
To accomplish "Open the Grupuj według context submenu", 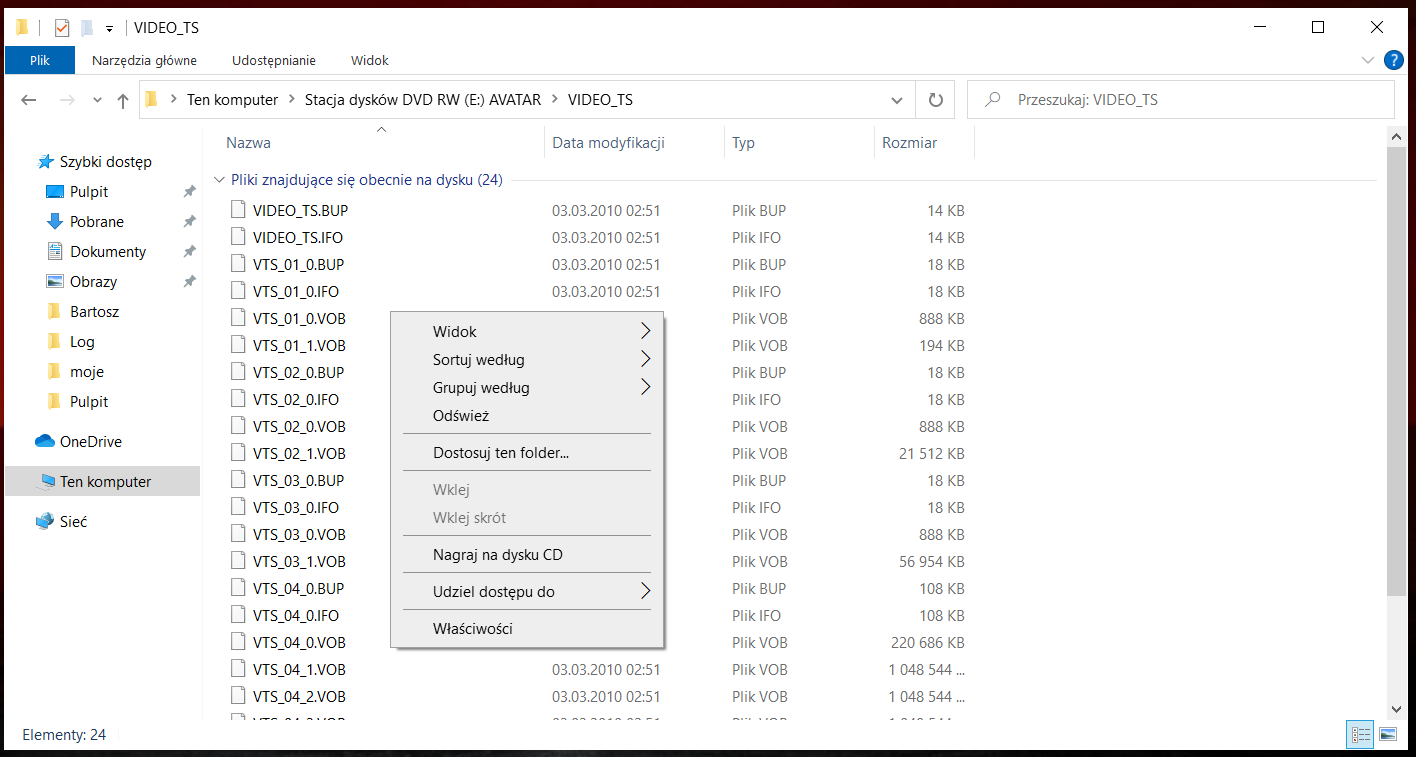I will tap(527, 387).
